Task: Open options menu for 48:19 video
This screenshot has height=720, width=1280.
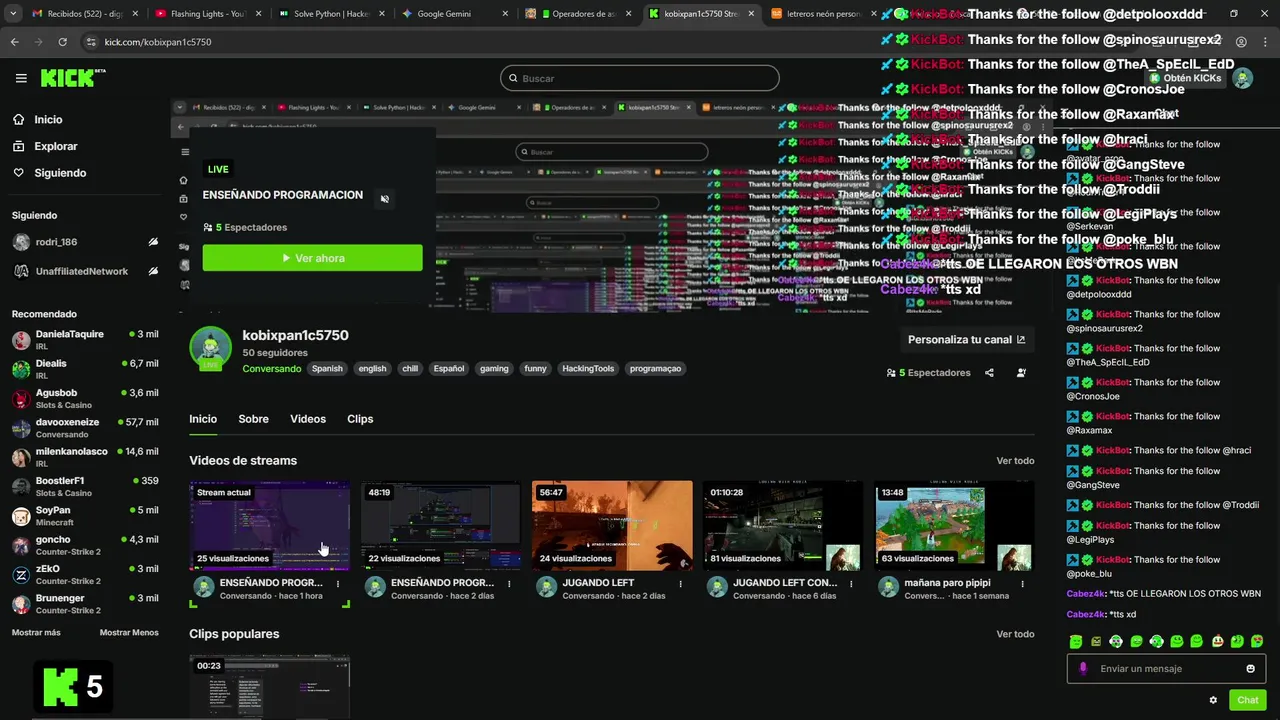Action: pos(510,583)
